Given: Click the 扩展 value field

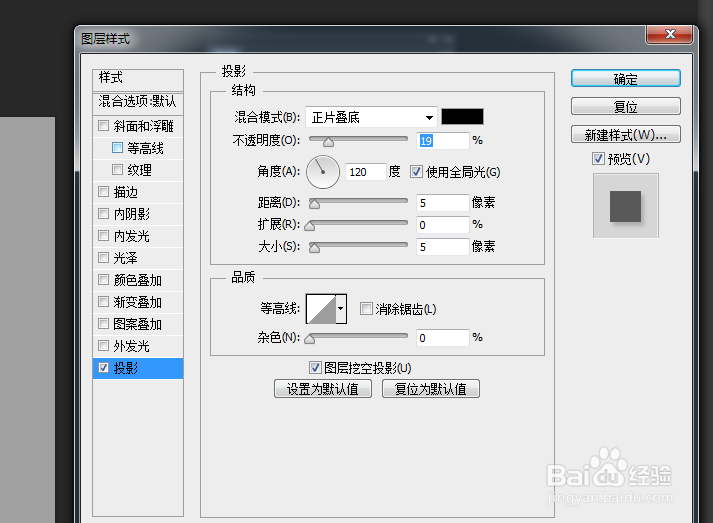Looking at the screenshot, I should point(442,225).
